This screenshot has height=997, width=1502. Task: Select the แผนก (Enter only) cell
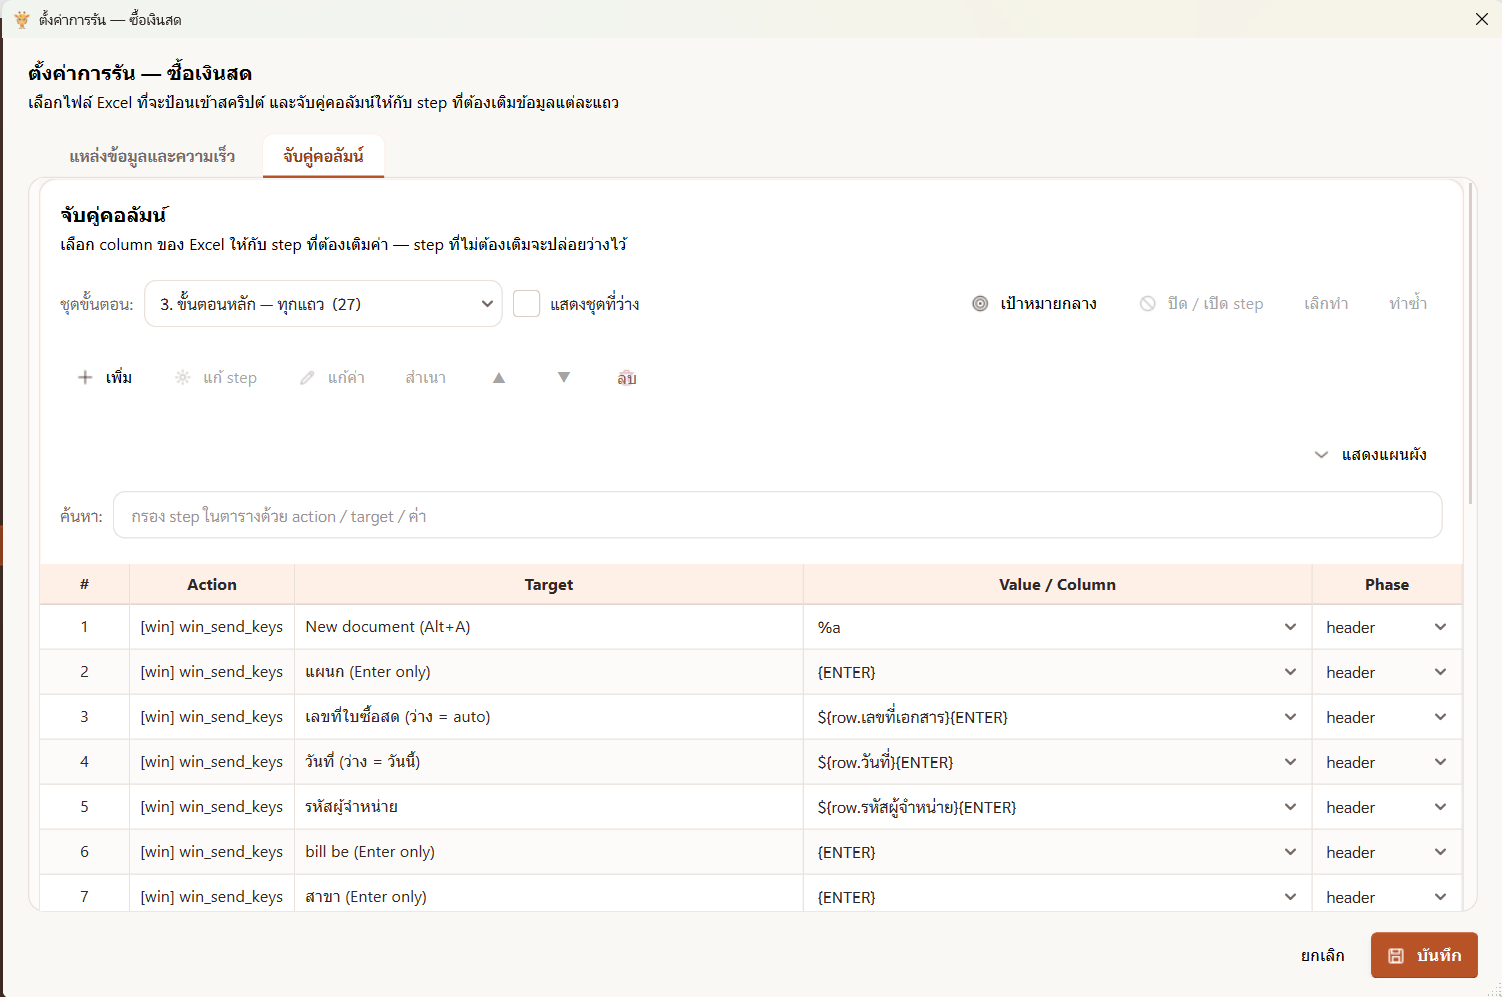(x=549, y=672)
